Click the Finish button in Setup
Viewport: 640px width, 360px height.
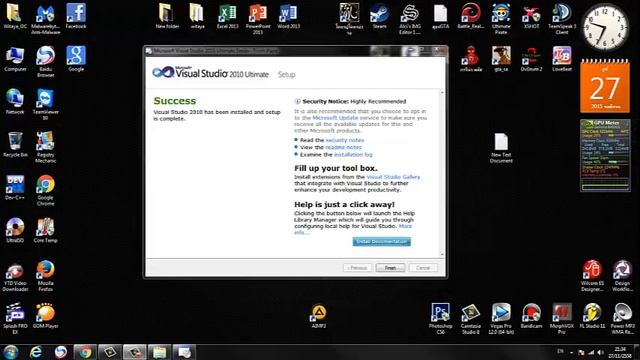(x=390, y=268)
